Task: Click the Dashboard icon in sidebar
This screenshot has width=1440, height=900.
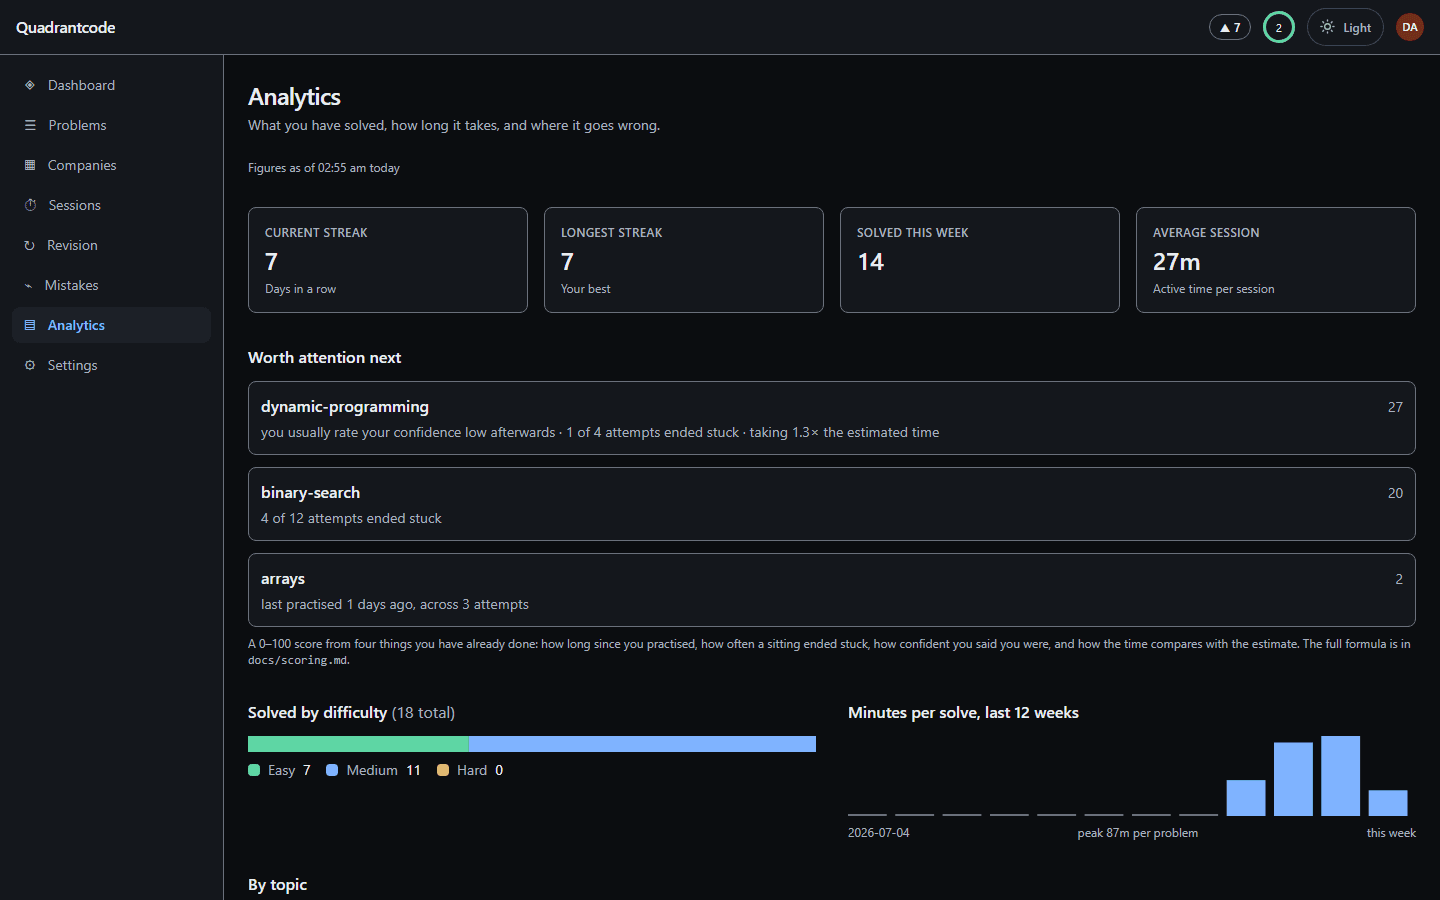Action: point(30,85)
